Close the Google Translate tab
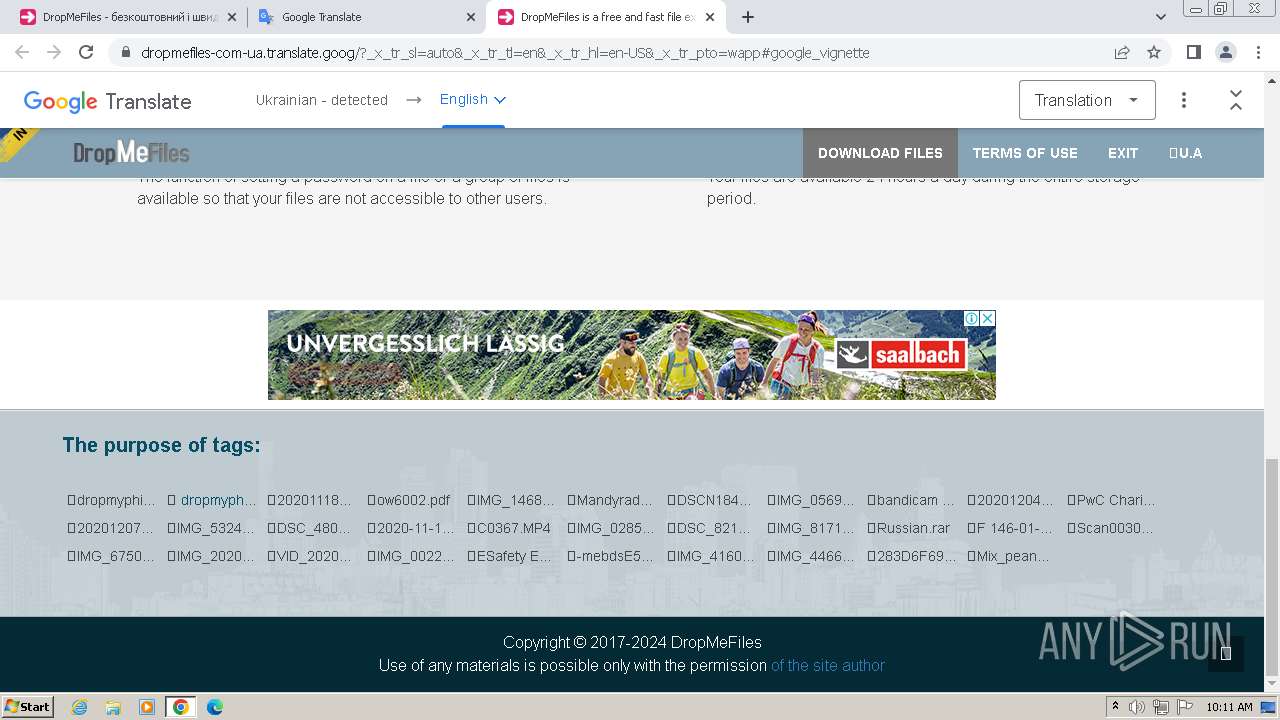 [470, 17]
